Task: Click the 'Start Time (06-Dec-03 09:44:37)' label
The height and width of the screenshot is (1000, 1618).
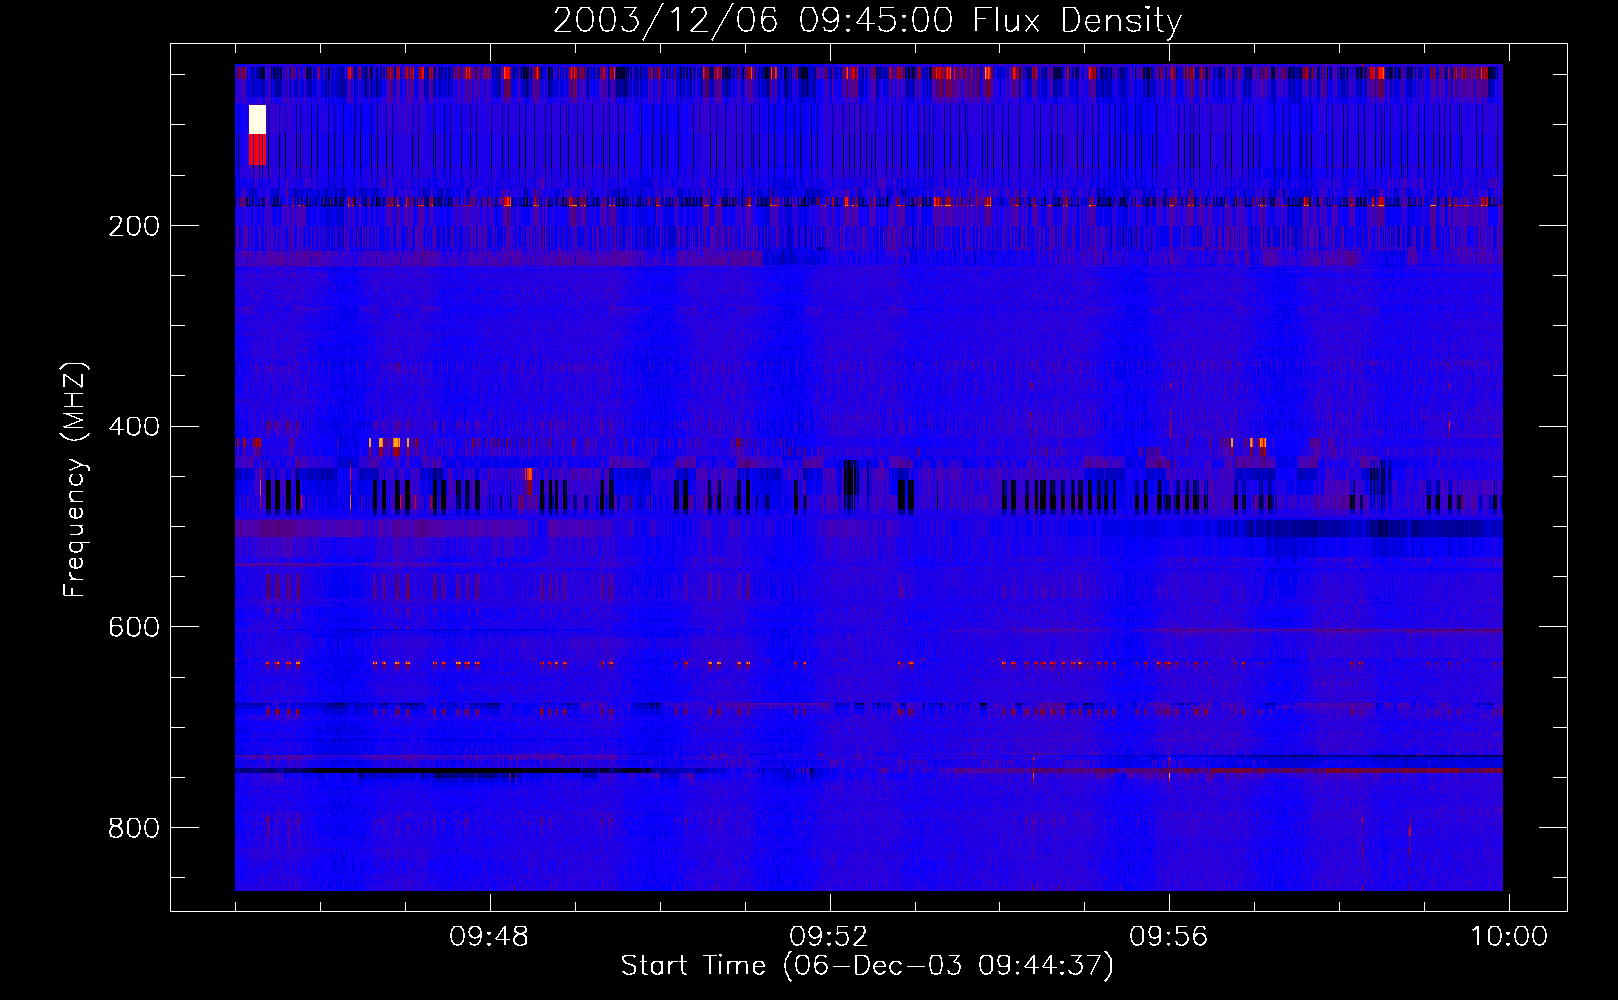Action: click(867, 966)
